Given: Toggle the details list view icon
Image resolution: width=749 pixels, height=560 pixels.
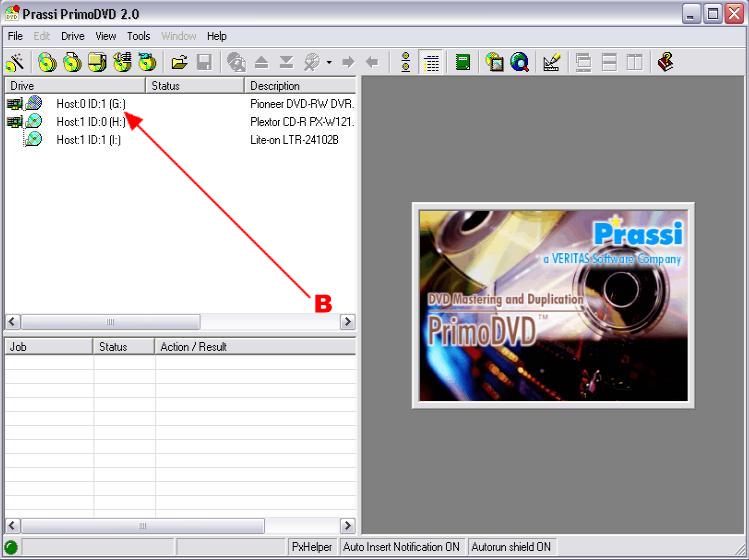Looking at the screenshot, I should click(x=431, y=62).
